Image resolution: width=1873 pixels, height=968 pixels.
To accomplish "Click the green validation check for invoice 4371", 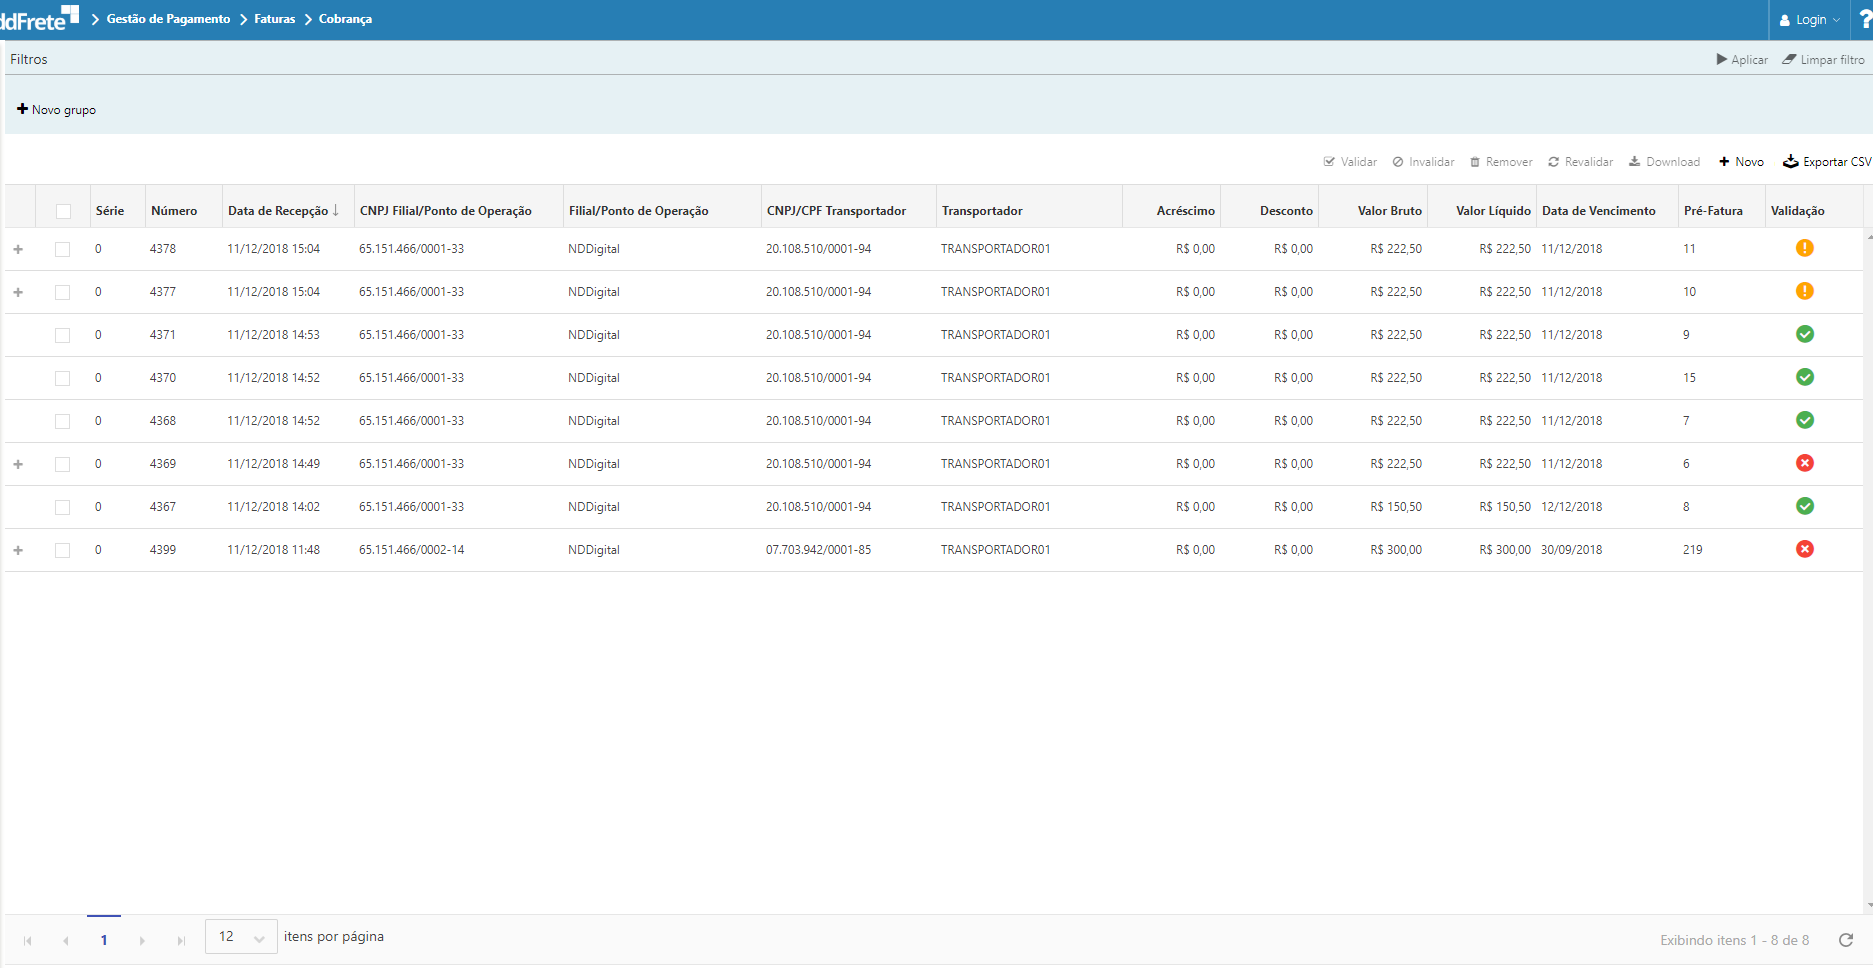I will pos(1804,334).
